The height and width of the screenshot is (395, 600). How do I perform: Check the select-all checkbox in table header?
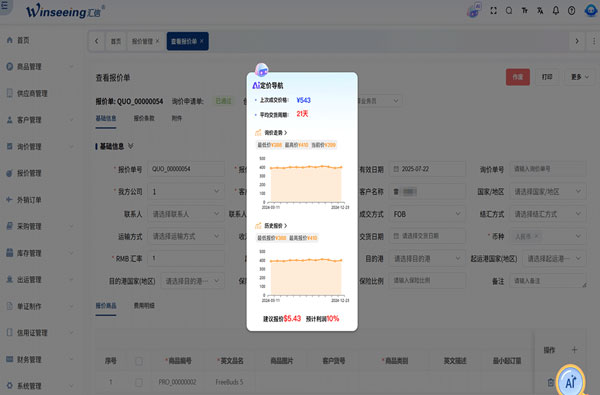[139, 361]
